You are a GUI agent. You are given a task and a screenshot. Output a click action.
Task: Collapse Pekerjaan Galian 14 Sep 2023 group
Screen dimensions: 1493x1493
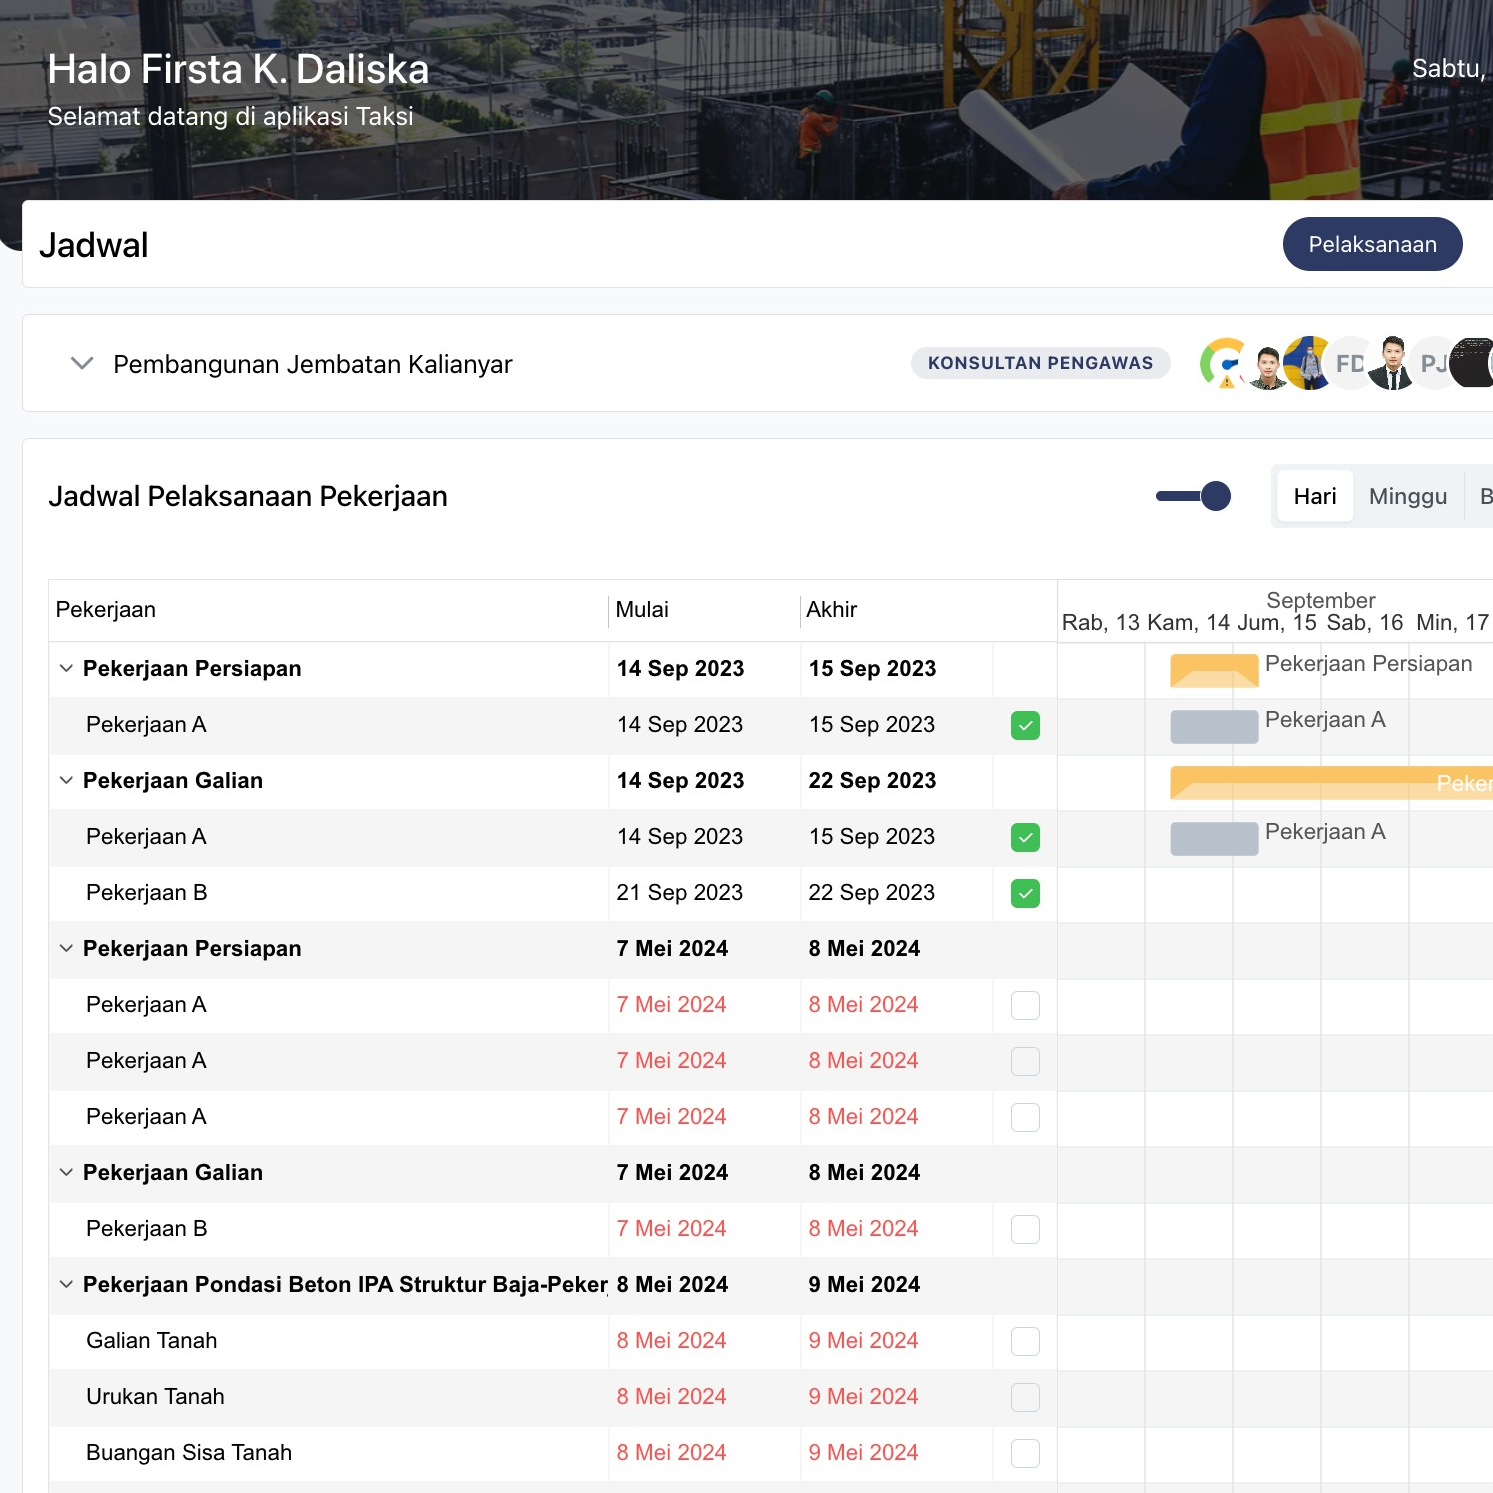66,781
